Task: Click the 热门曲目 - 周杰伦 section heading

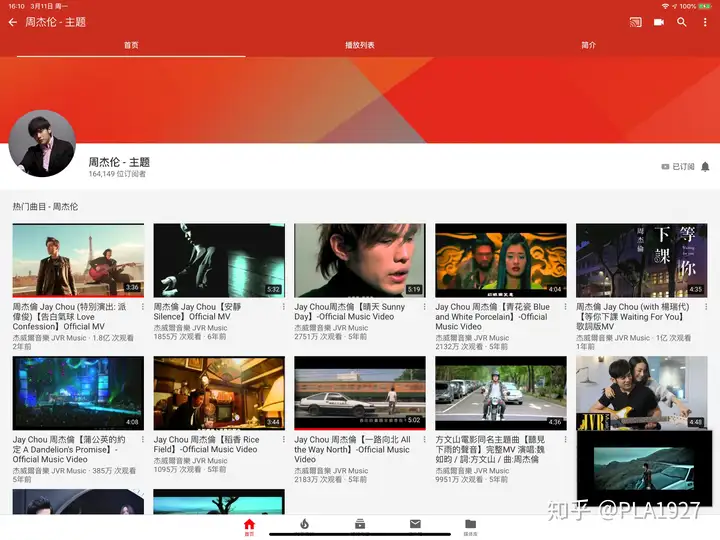Action: (x=45, y=207)
